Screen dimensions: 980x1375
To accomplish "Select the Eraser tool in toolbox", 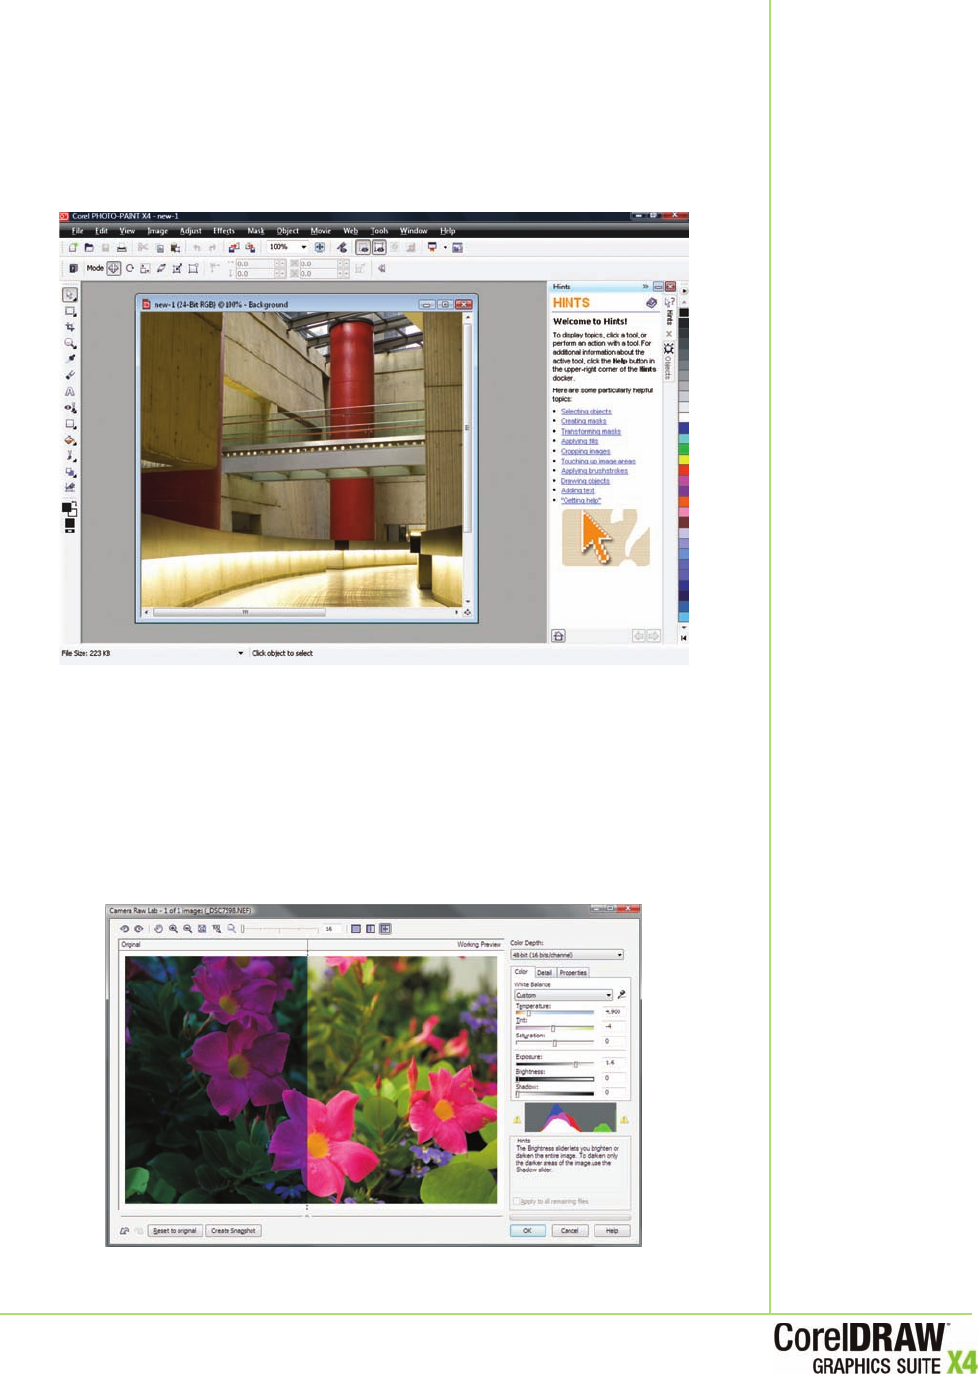I will 70,375.
